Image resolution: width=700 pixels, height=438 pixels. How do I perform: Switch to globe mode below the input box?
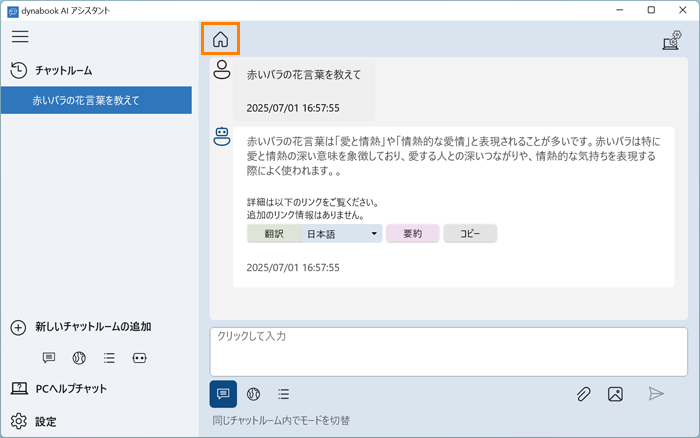pyautogui.click(x=254, y=394)
